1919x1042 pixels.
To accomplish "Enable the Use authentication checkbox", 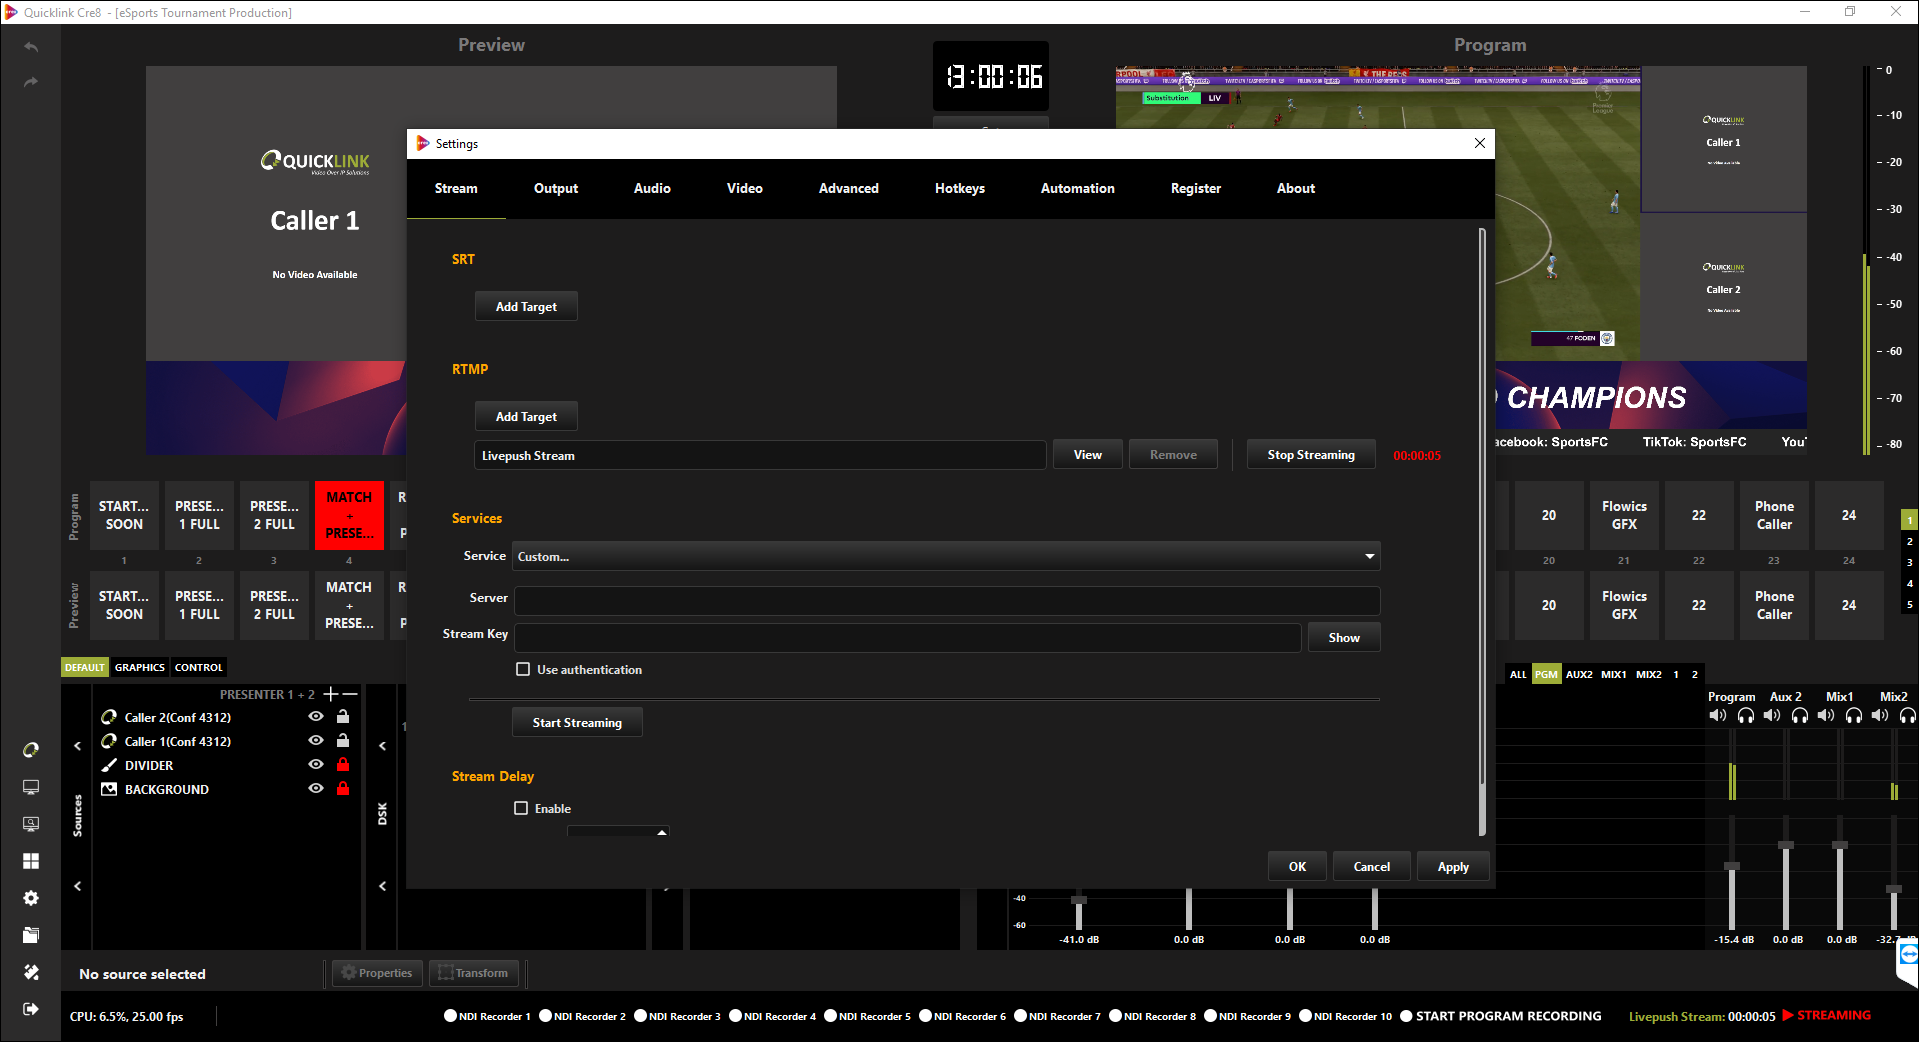I will click(x=523, y=669).
